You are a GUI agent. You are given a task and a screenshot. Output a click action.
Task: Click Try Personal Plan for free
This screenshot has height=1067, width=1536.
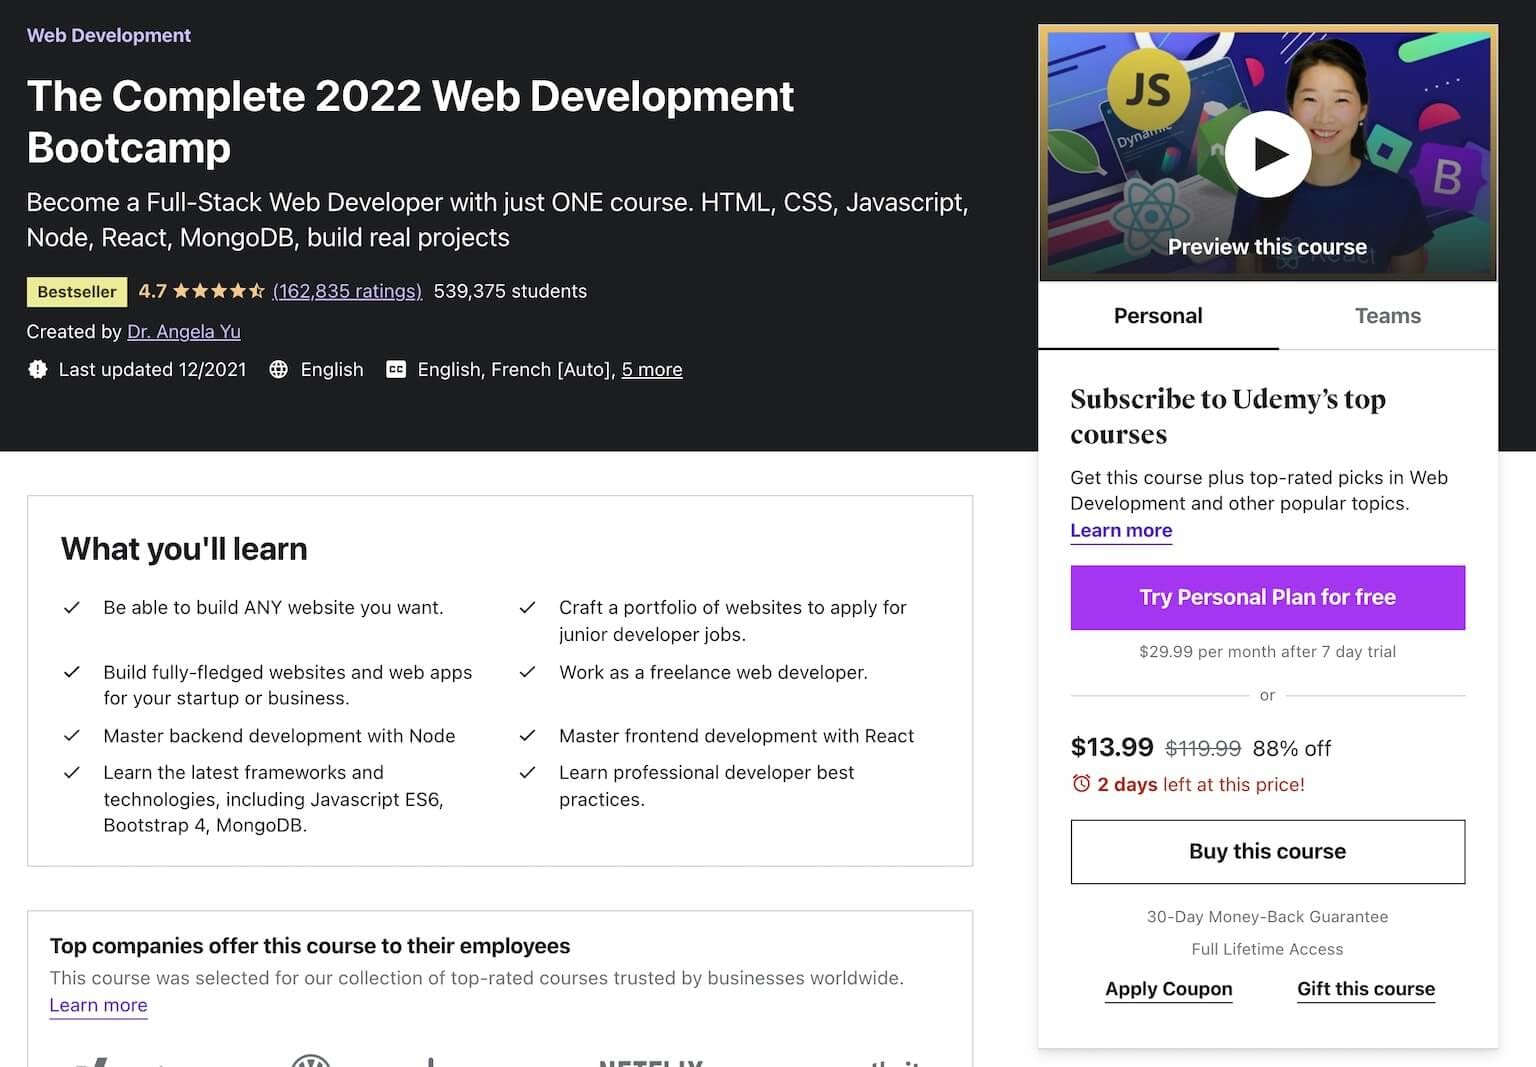1267,597
